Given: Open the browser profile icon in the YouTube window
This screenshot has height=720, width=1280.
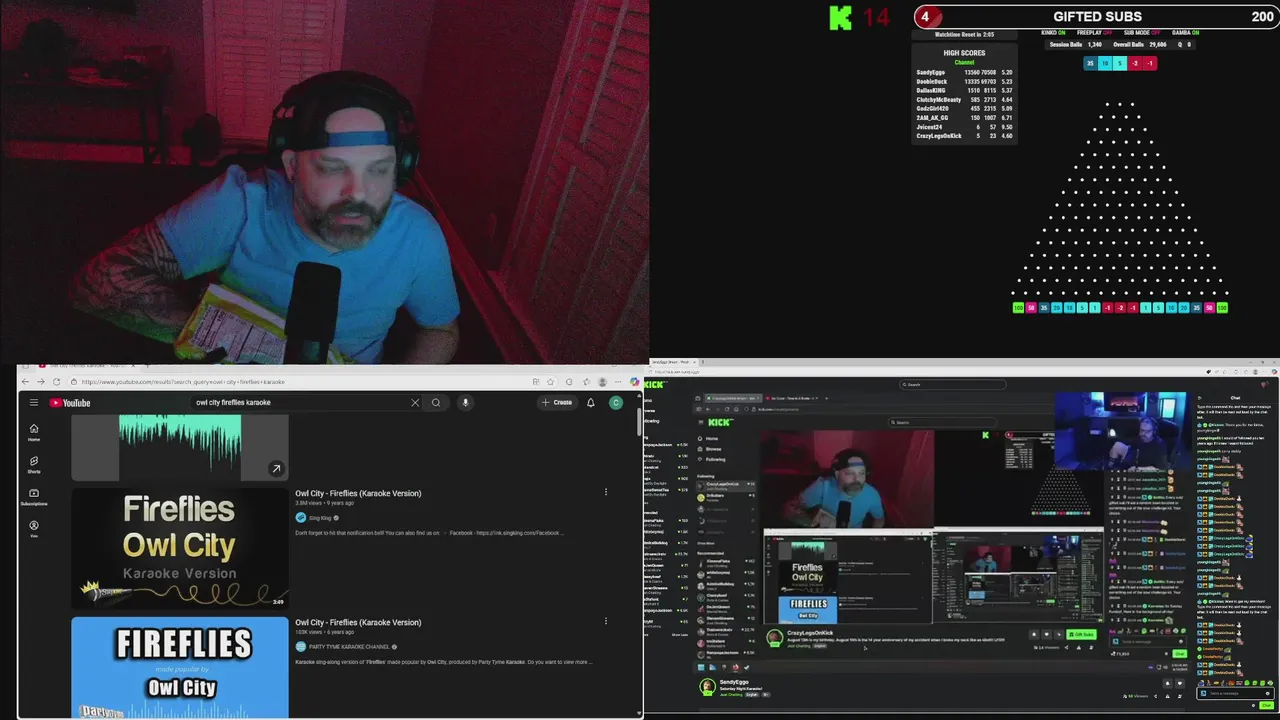Looking at the screenshot, I should pos(602,382).
